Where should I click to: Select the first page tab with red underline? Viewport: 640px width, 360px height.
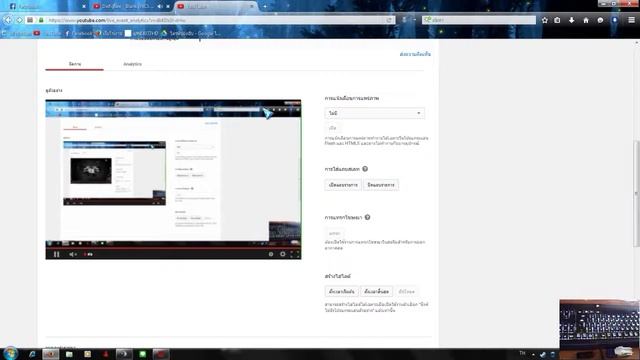click(75, 64)
